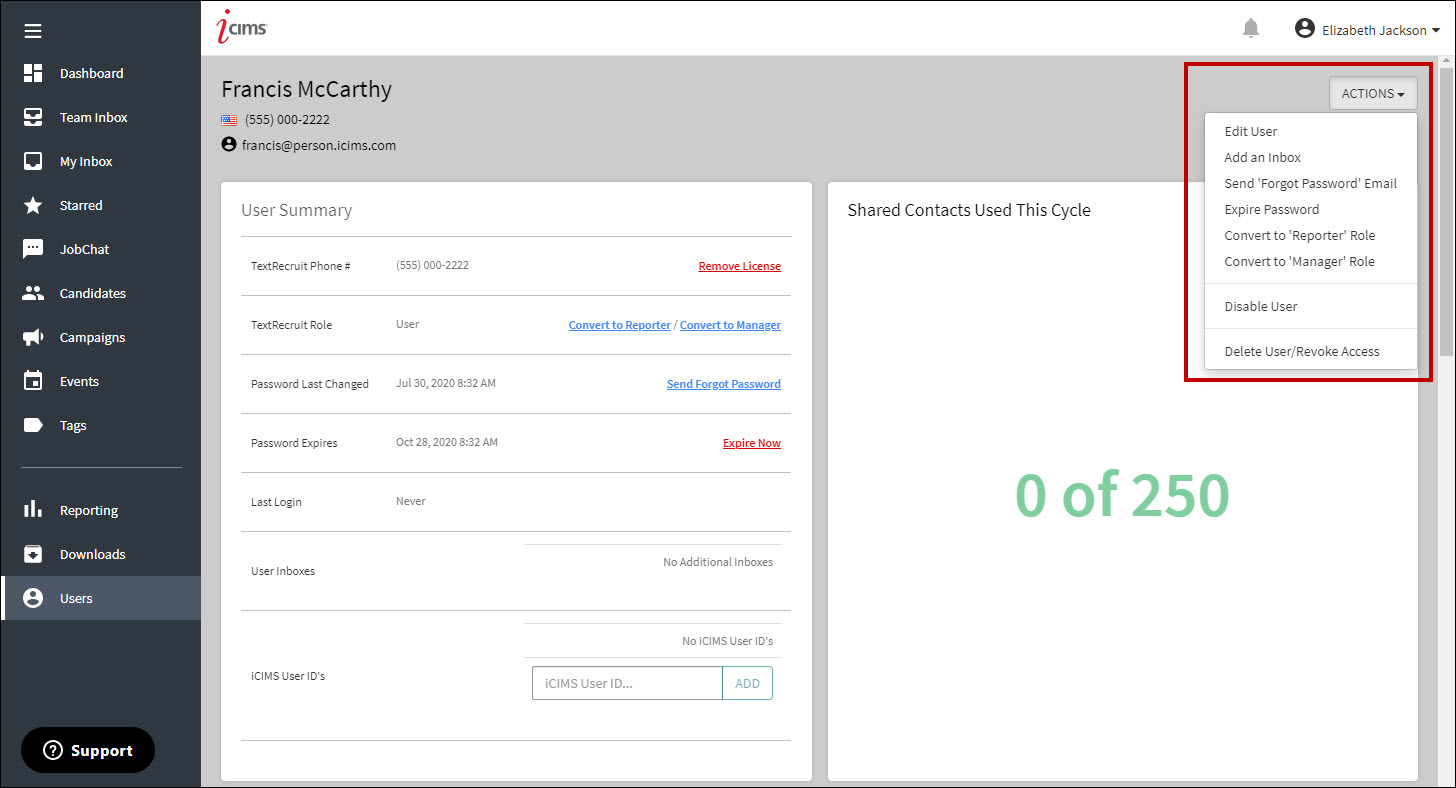
Task: Click the Convert to Manager link
Action: (730, 325)
